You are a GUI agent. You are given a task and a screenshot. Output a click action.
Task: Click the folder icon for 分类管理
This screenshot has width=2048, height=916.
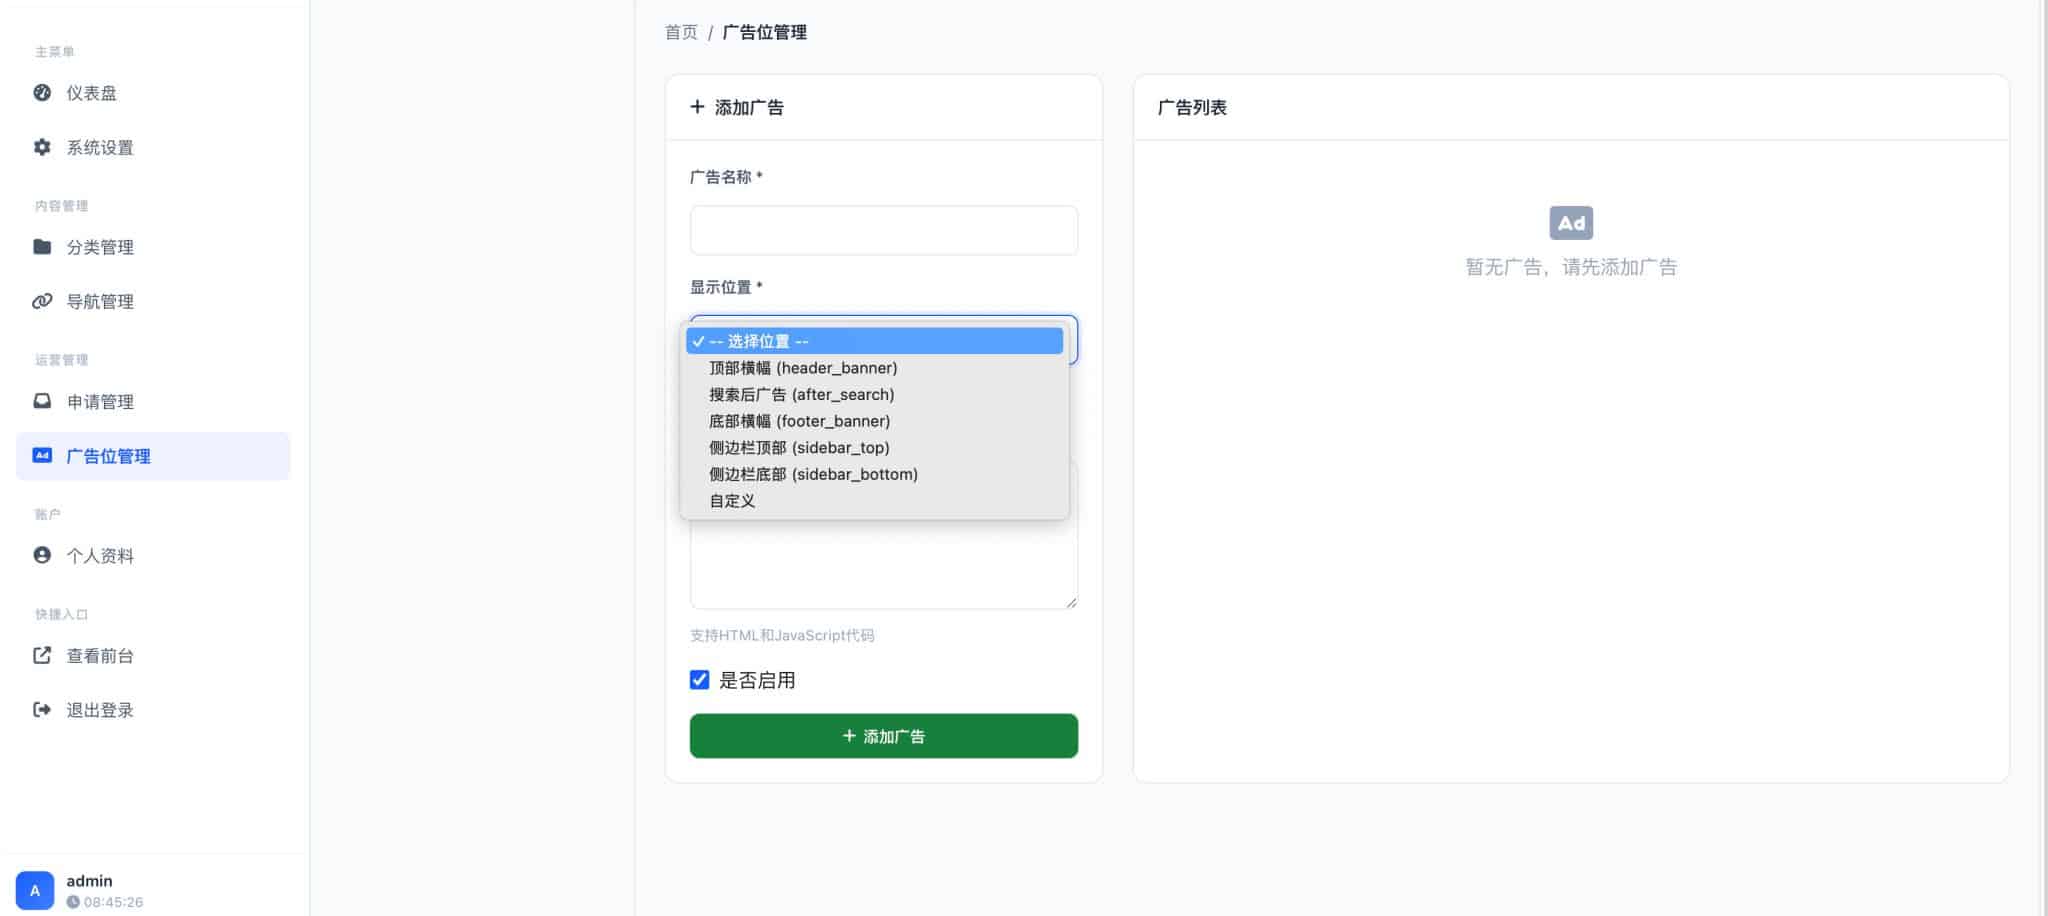coord(42,247)
